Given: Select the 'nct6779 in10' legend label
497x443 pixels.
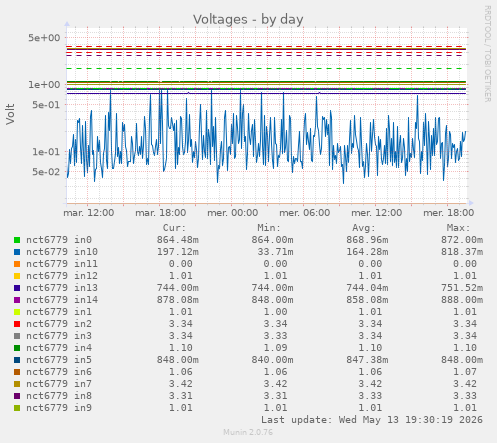Looking at the screenshot, I should (62, 252).
